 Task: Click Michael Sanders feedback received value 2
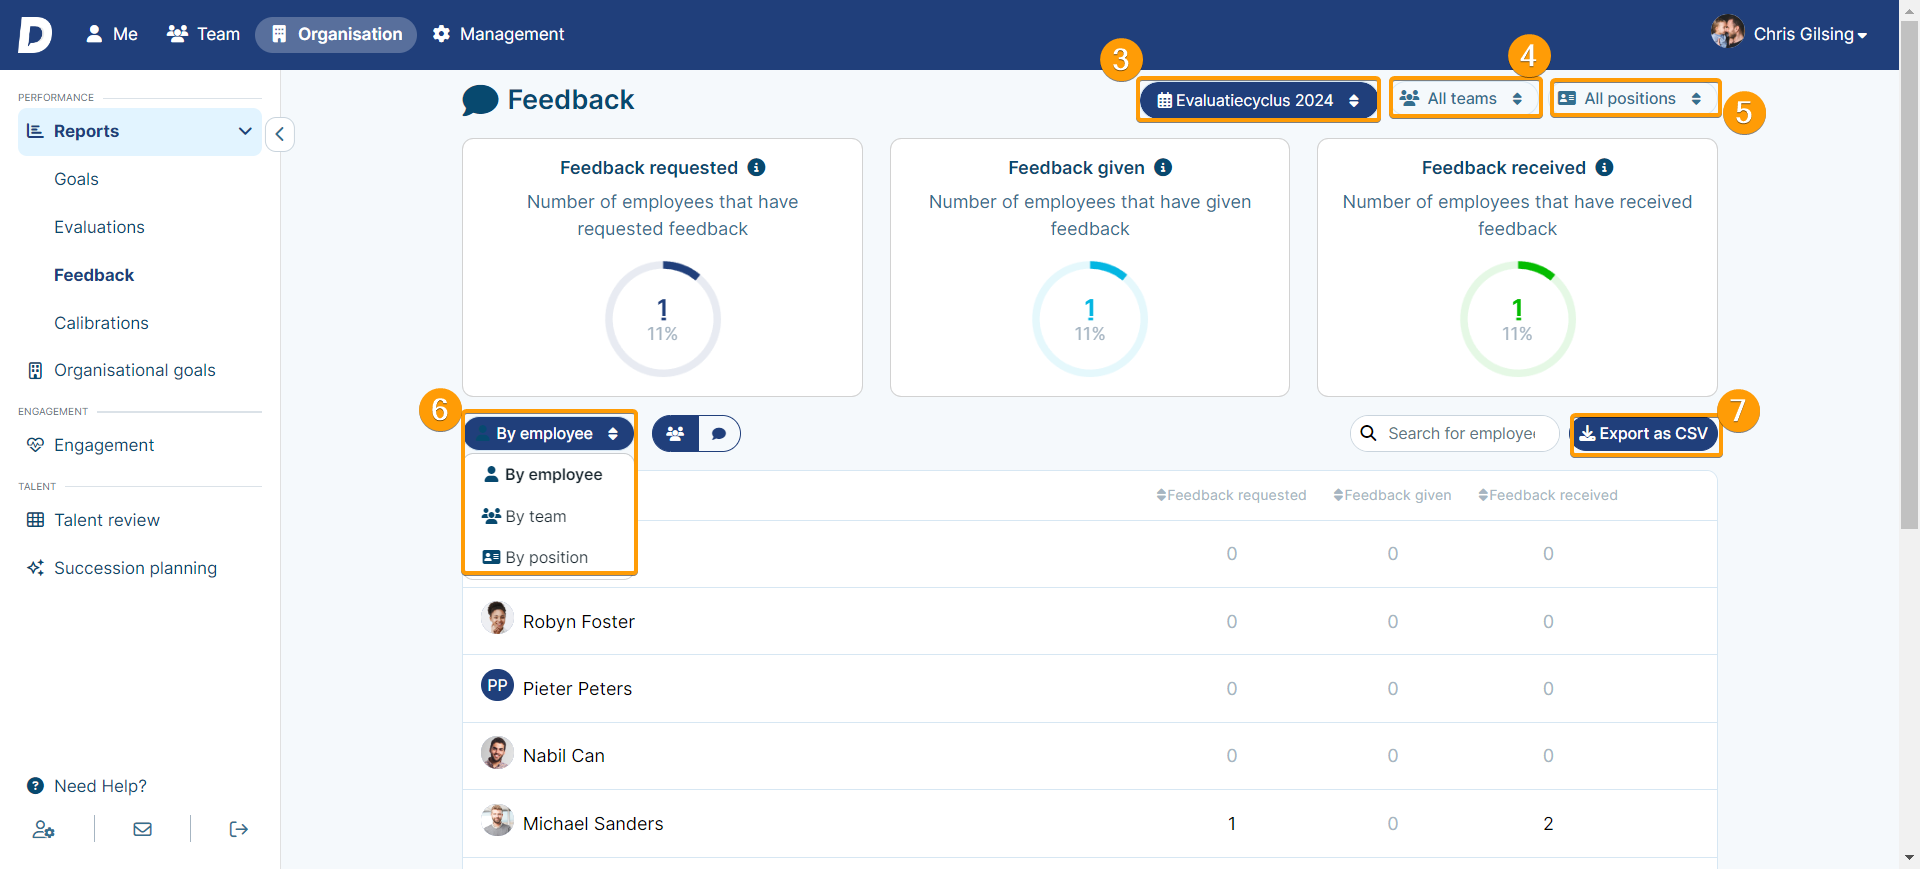[1548, 824]
